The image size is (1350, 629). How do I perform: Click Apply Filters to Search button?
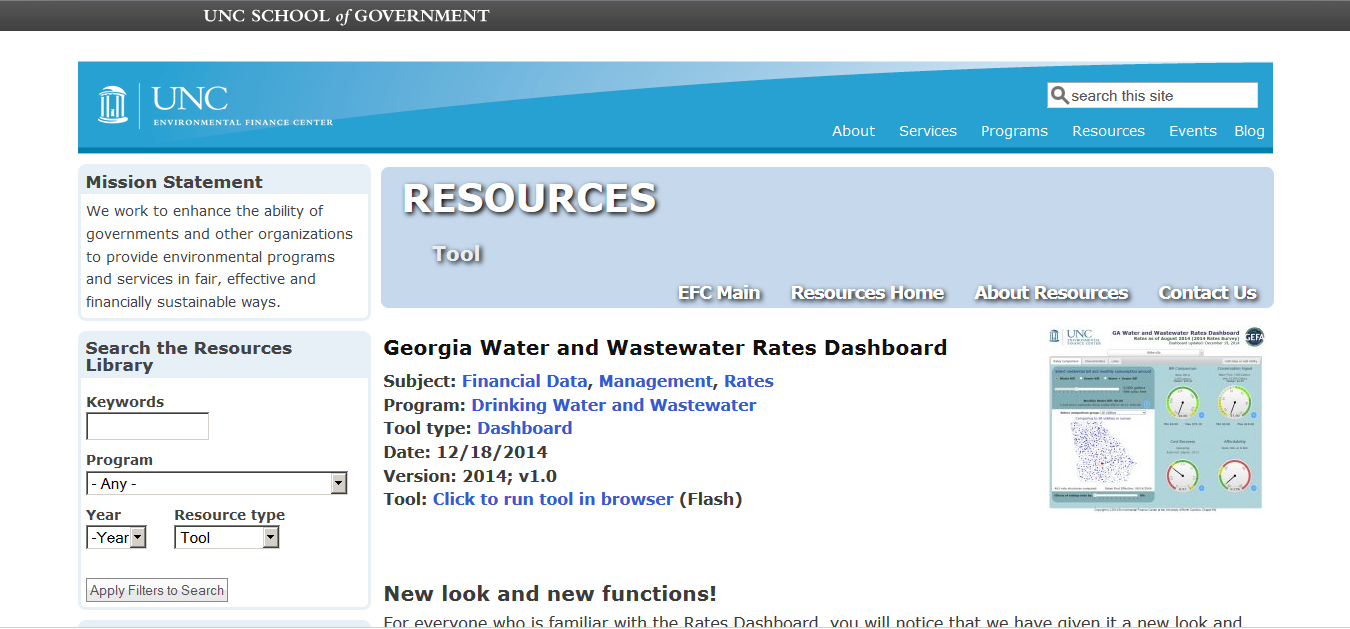tap(157, 590)
